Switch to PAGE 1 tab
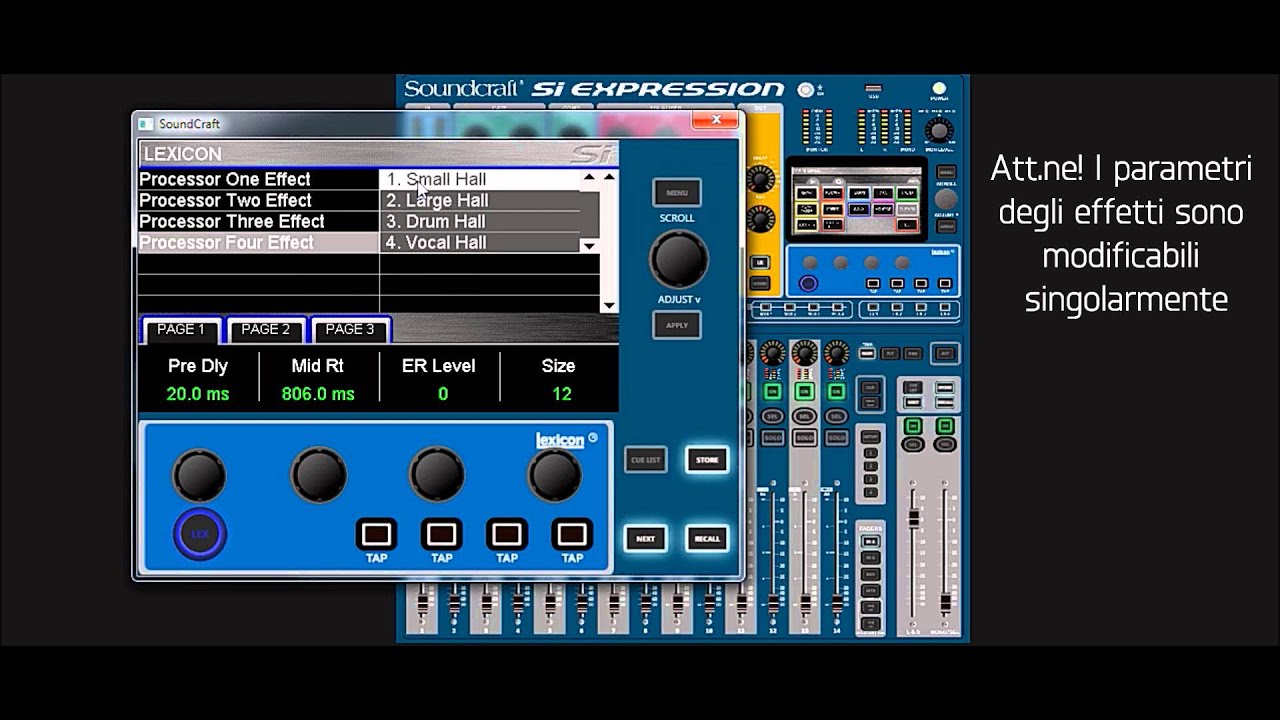Screen dimensions: 1280x720 coord(181,329)
